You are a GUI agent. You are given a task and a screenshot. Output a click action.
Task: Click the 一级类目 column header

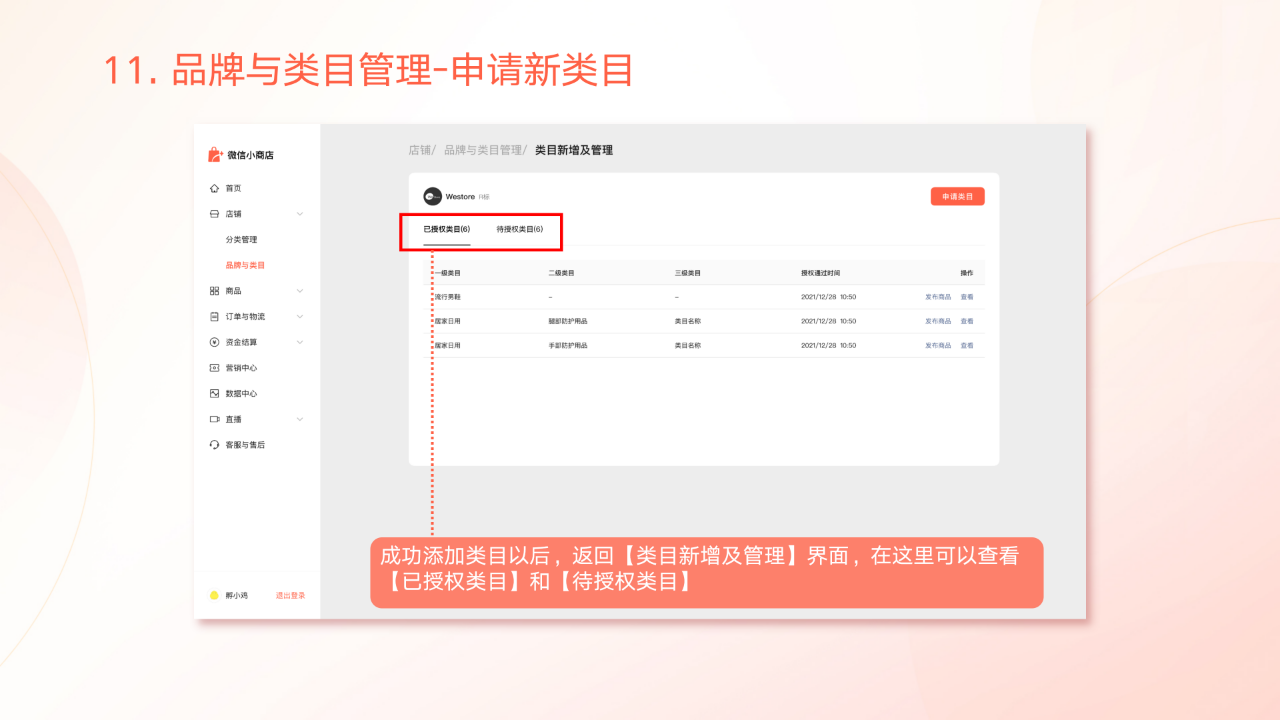click(447, 273)
